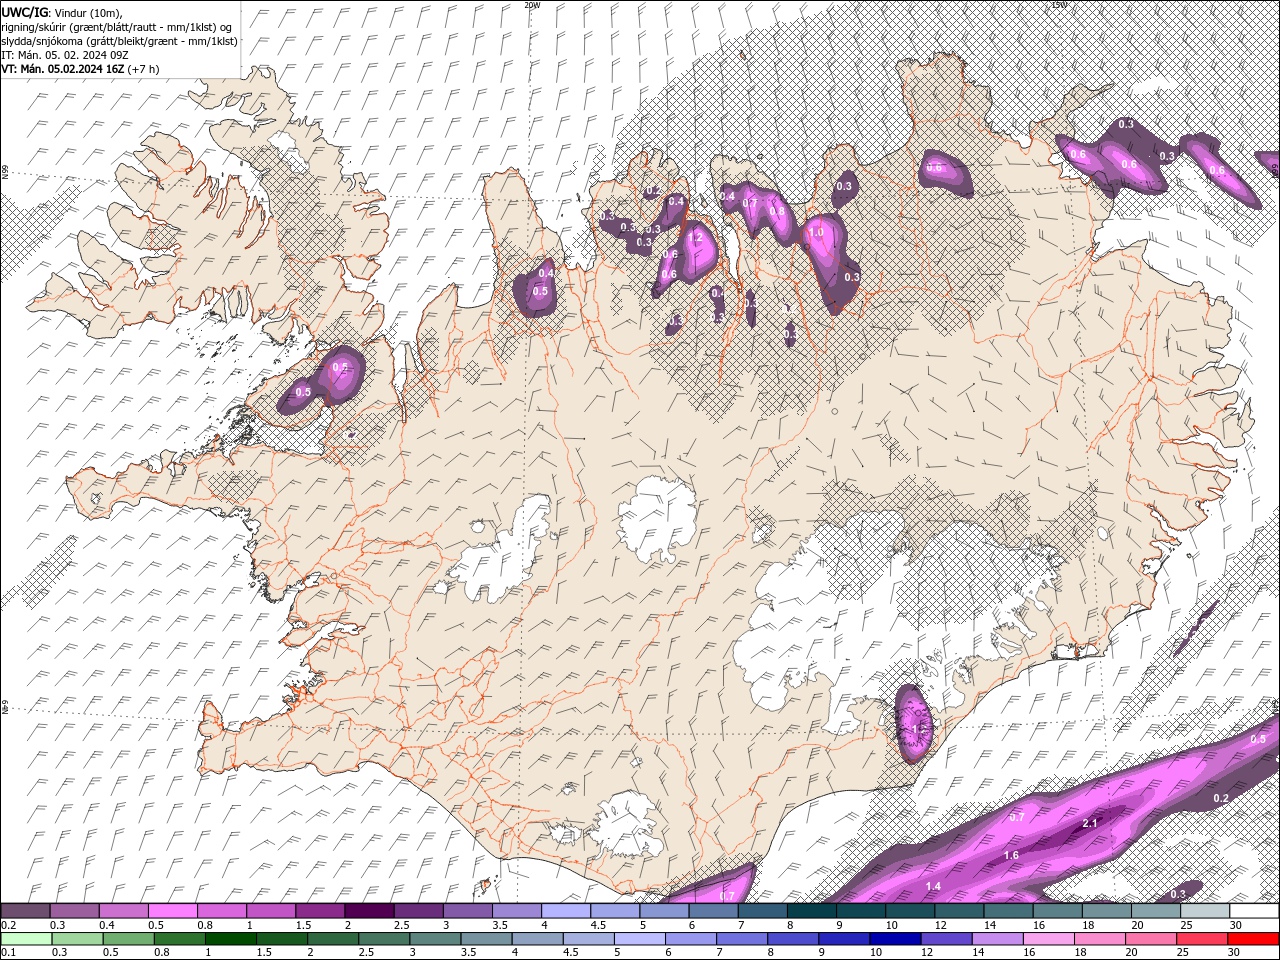Image resolution: width=1280 pixels, height=960 pixels.
Task: Select the snow scale dark teal swatch for 8
Action: point(813,911)
